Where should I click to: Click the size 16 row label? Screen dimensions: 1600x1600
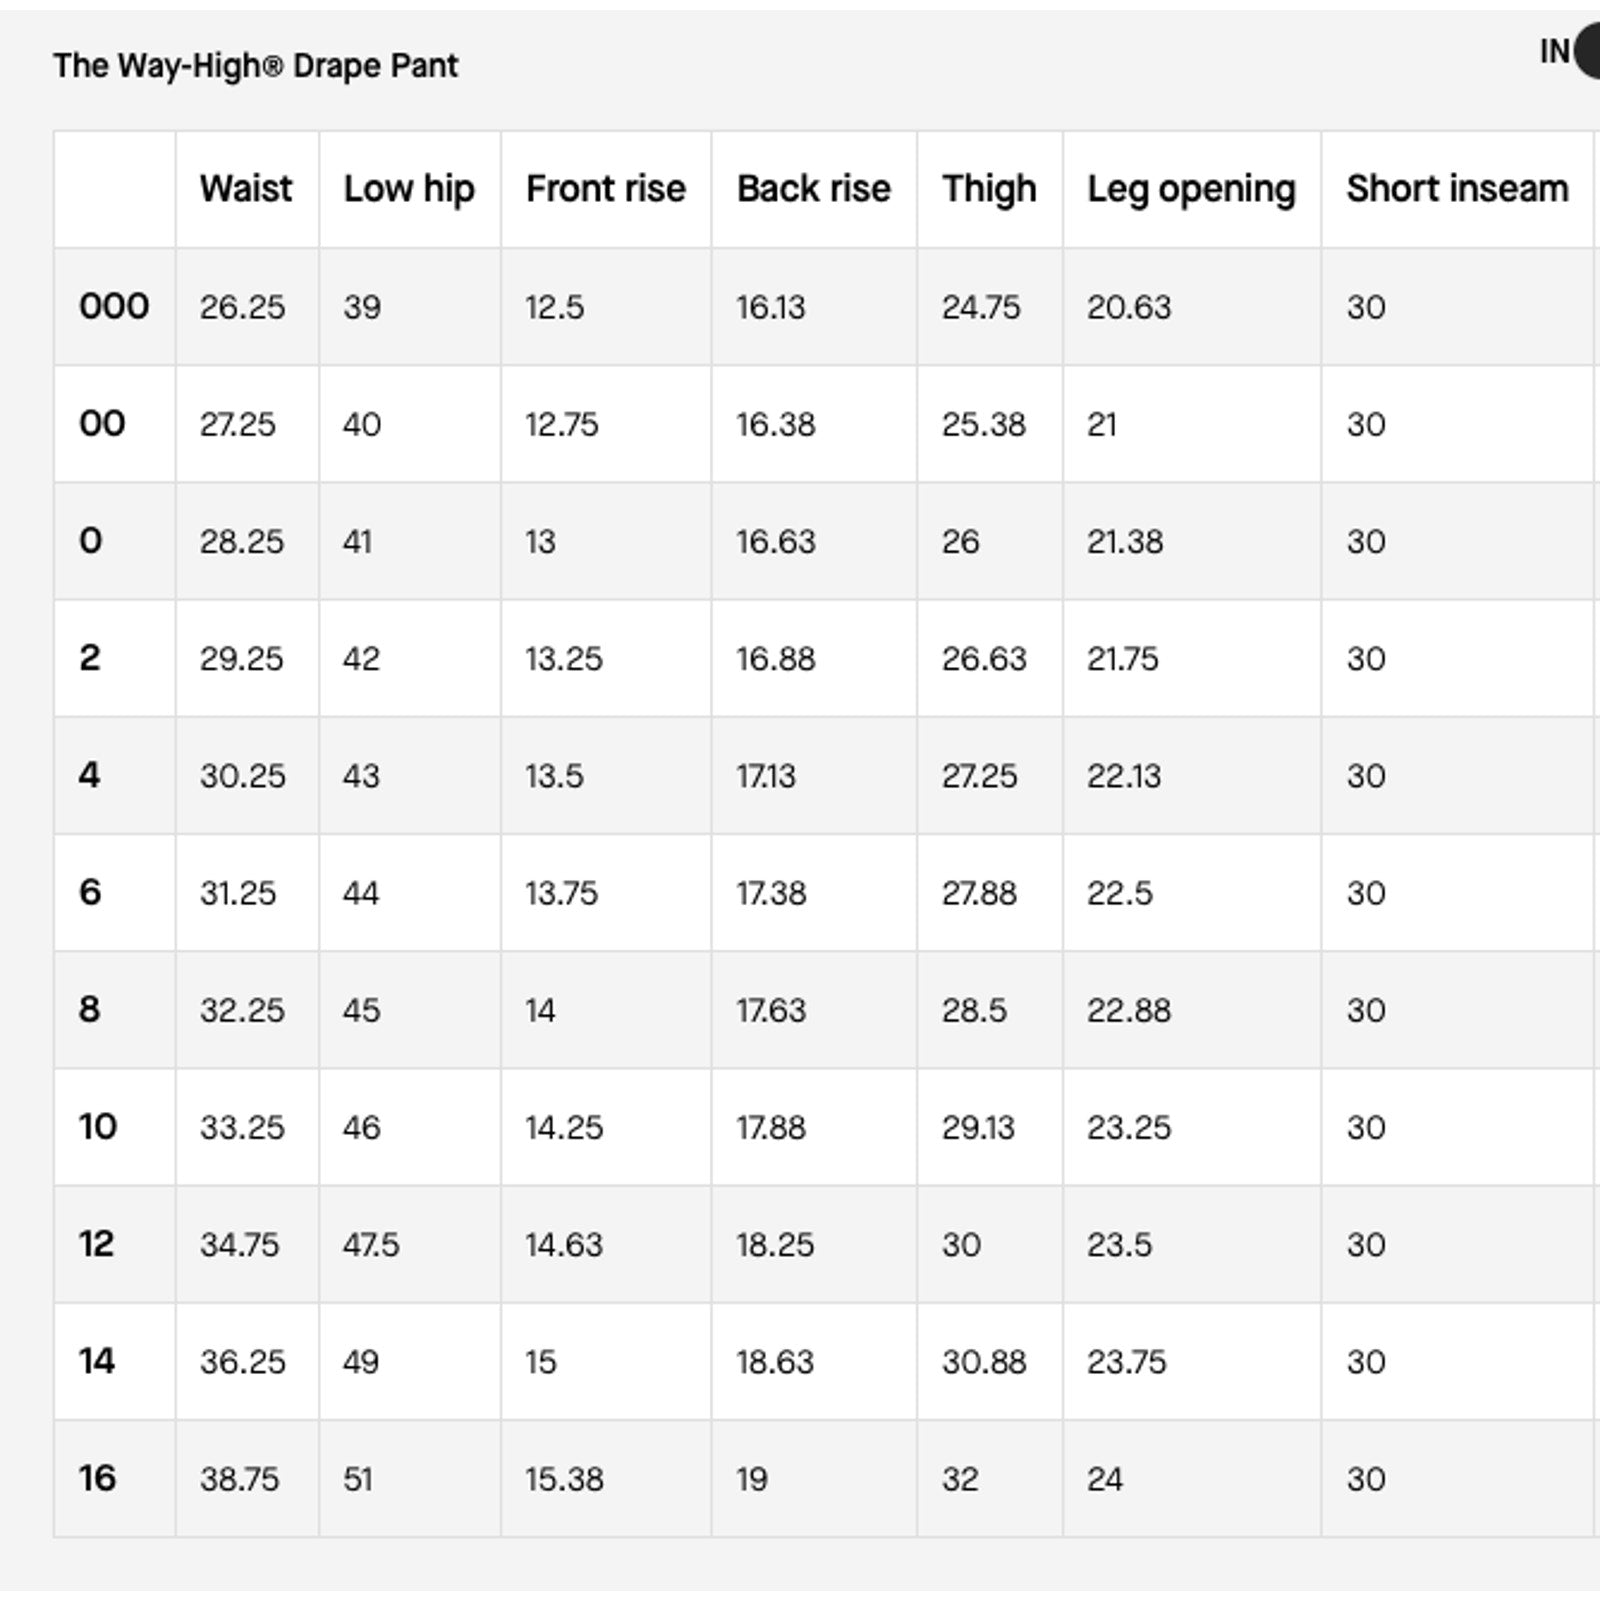[x=97, y=1478]
